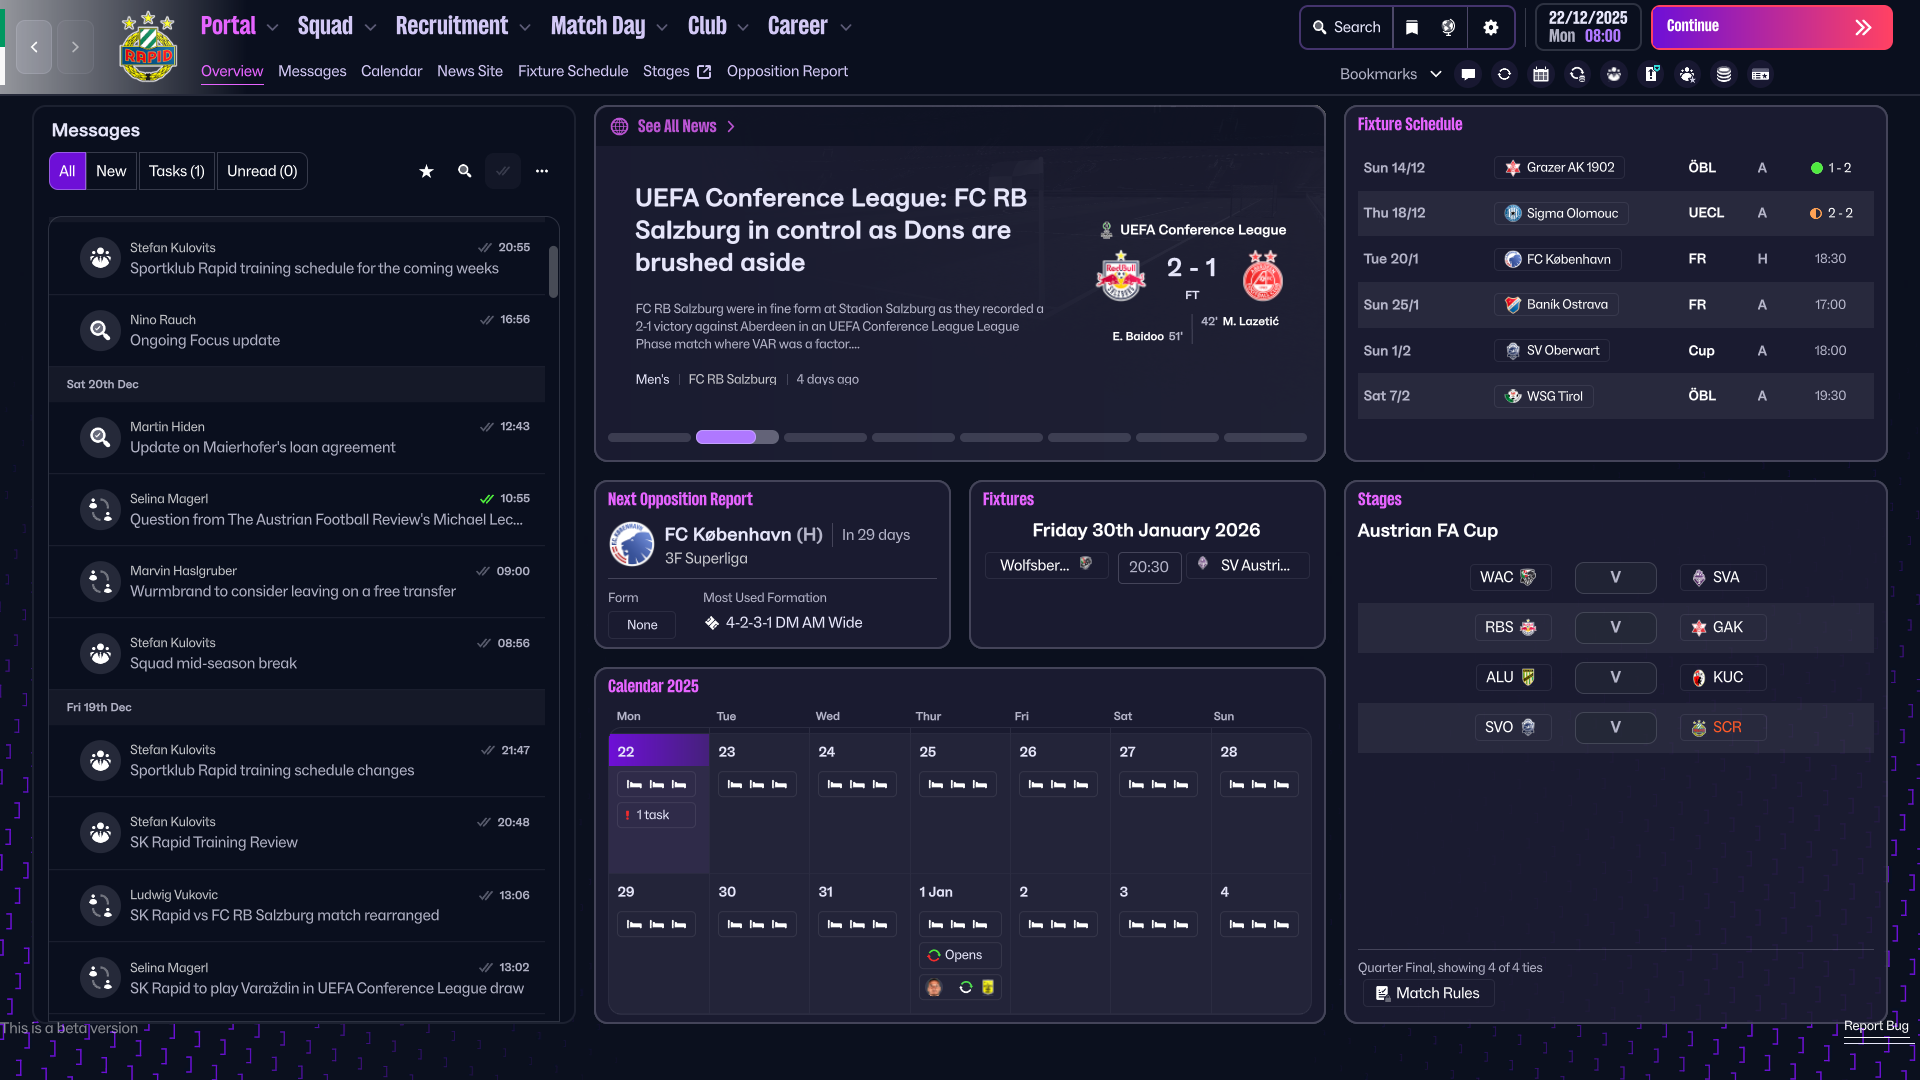The width and height of the screenshot is (1920, 1080).
Task: Open the Opposition Report tab
Action: coord(787,71)
